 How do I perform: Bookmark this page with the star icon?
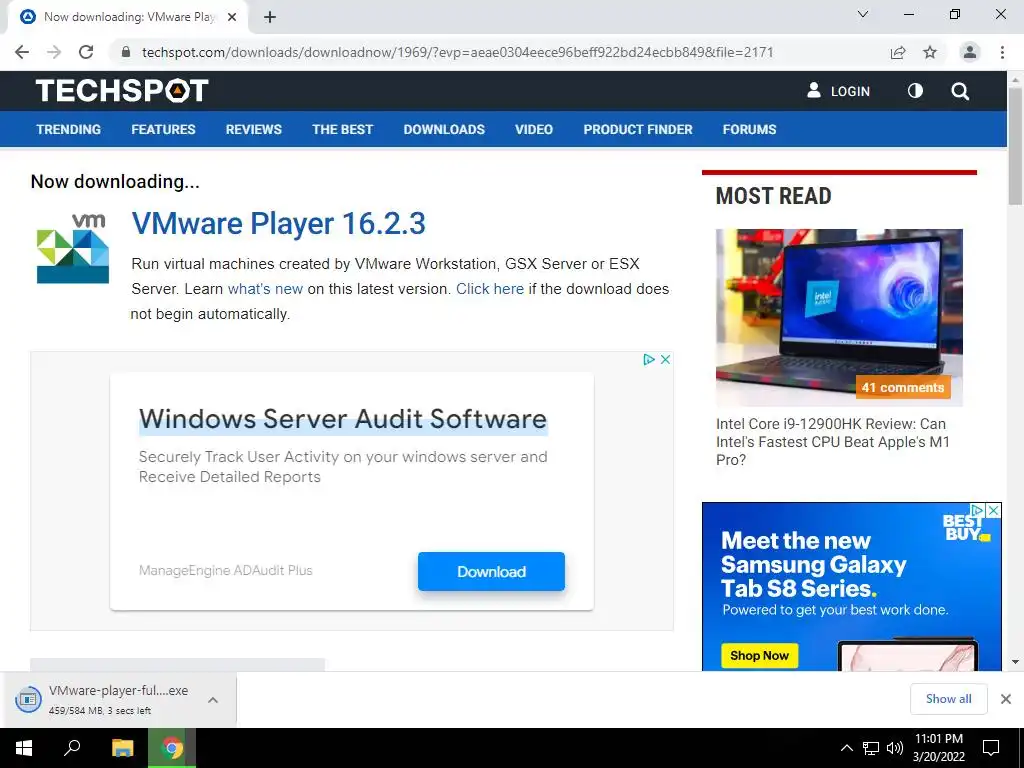click(x=930, y=52)
